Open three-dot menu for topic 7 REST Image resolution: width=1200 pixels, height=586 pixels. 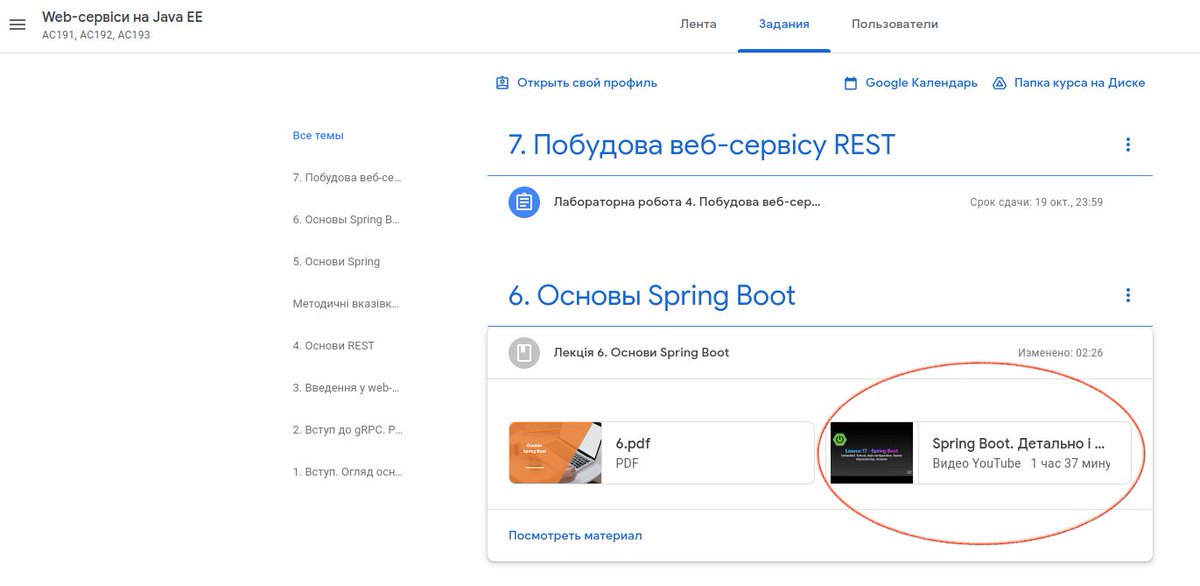coord(1128,145)
